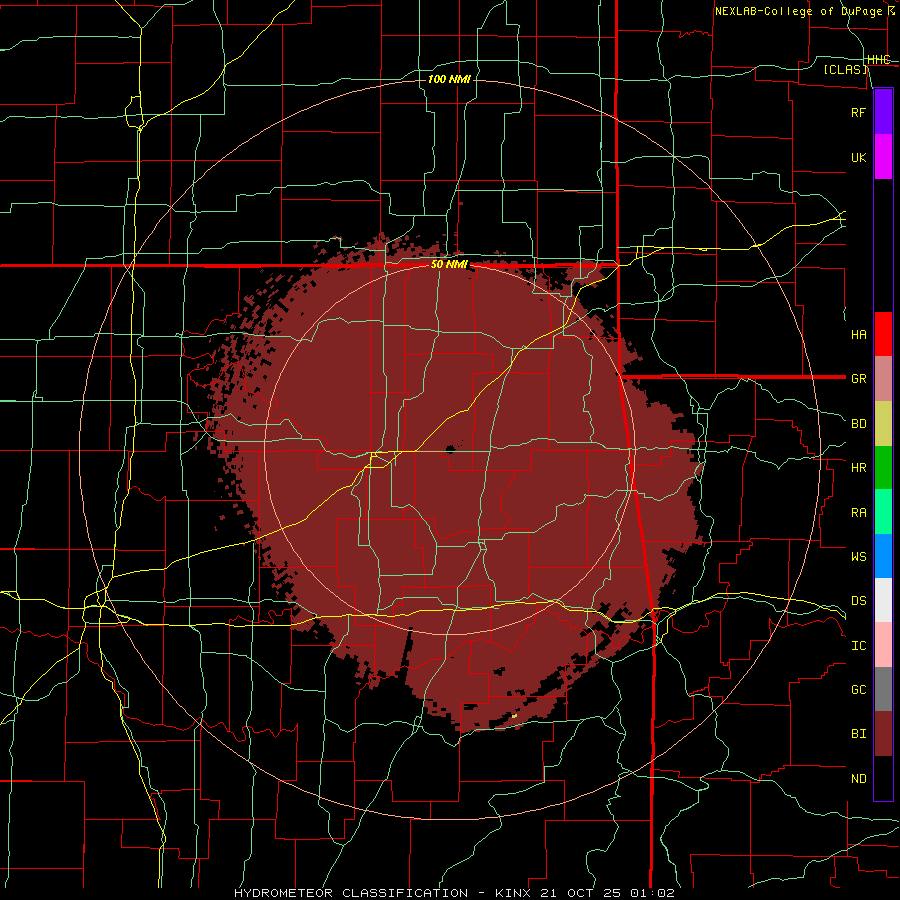Click the DS white legend swatch
The image size is (900, 900).
tap(883, 600)
